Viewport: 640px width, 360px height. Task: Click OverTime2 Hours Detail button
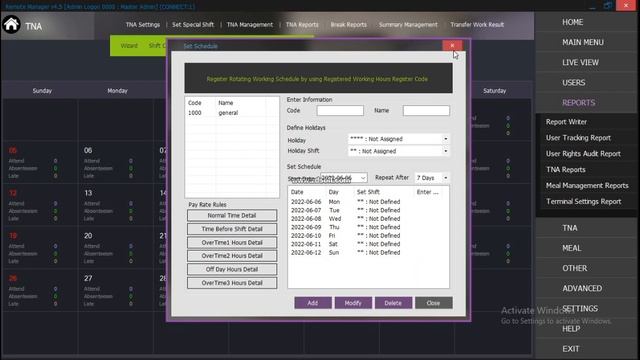click(232, 256)
